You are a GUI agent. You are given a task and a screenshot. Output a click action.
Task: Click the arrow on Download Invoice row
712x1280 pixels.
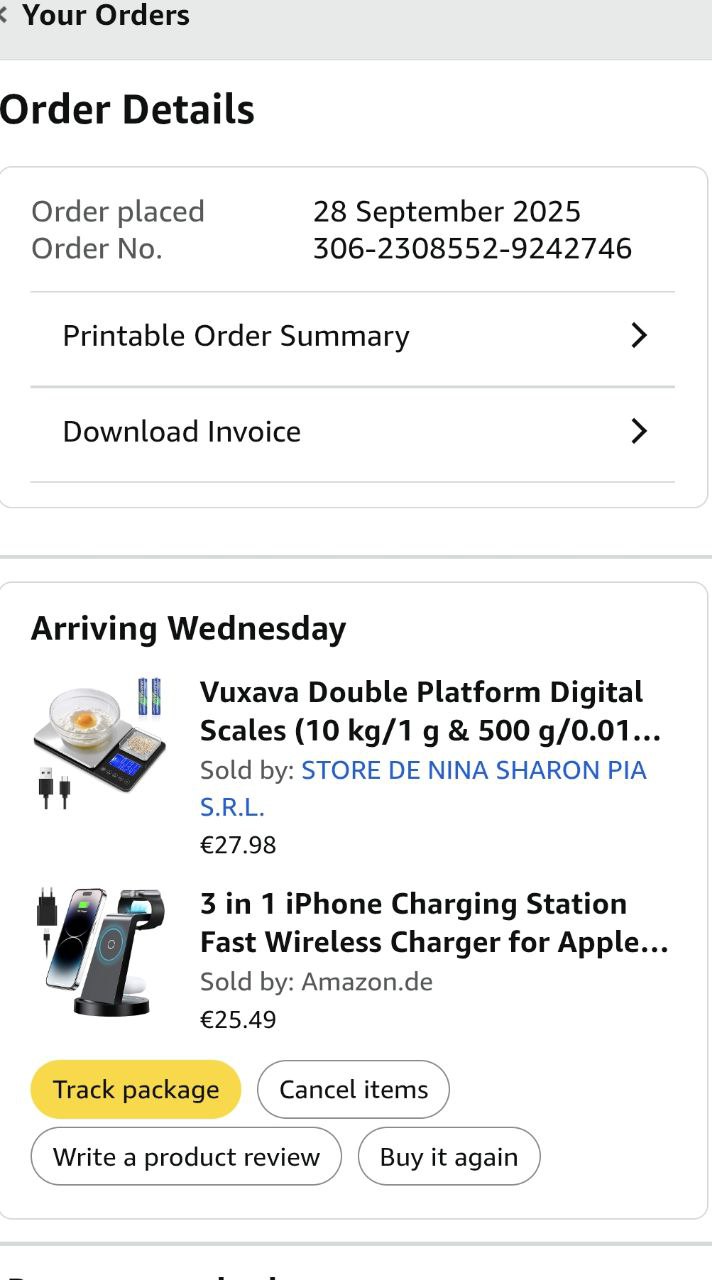pos(639,432)
